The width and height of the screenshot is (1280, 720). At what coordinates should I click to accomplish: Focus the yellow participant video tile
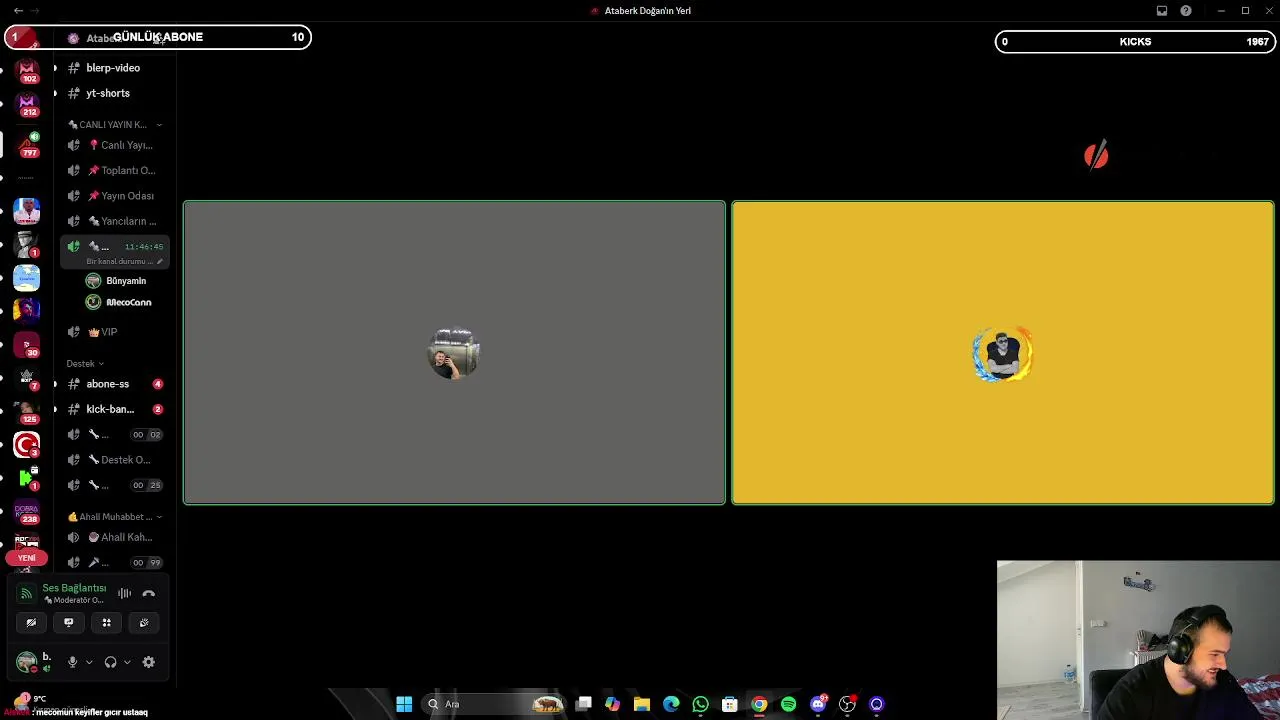1003,353
